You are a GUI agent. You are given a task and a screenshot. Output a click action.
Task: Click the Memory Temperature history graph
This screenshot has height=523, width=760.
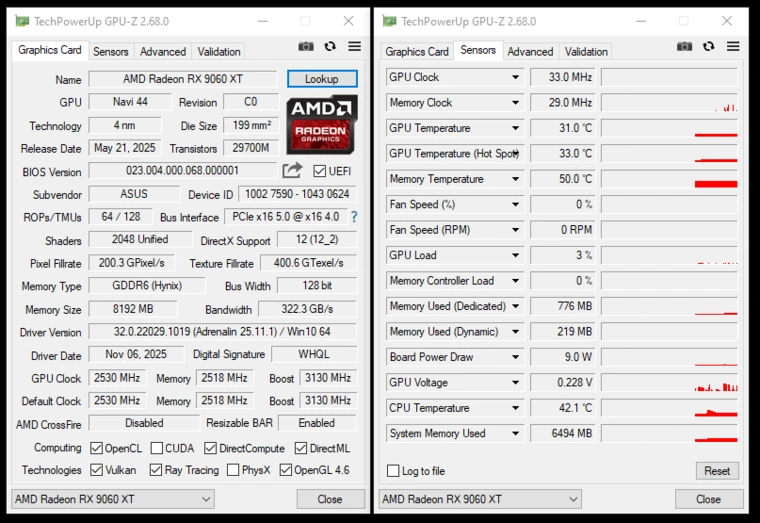[669, 179]
